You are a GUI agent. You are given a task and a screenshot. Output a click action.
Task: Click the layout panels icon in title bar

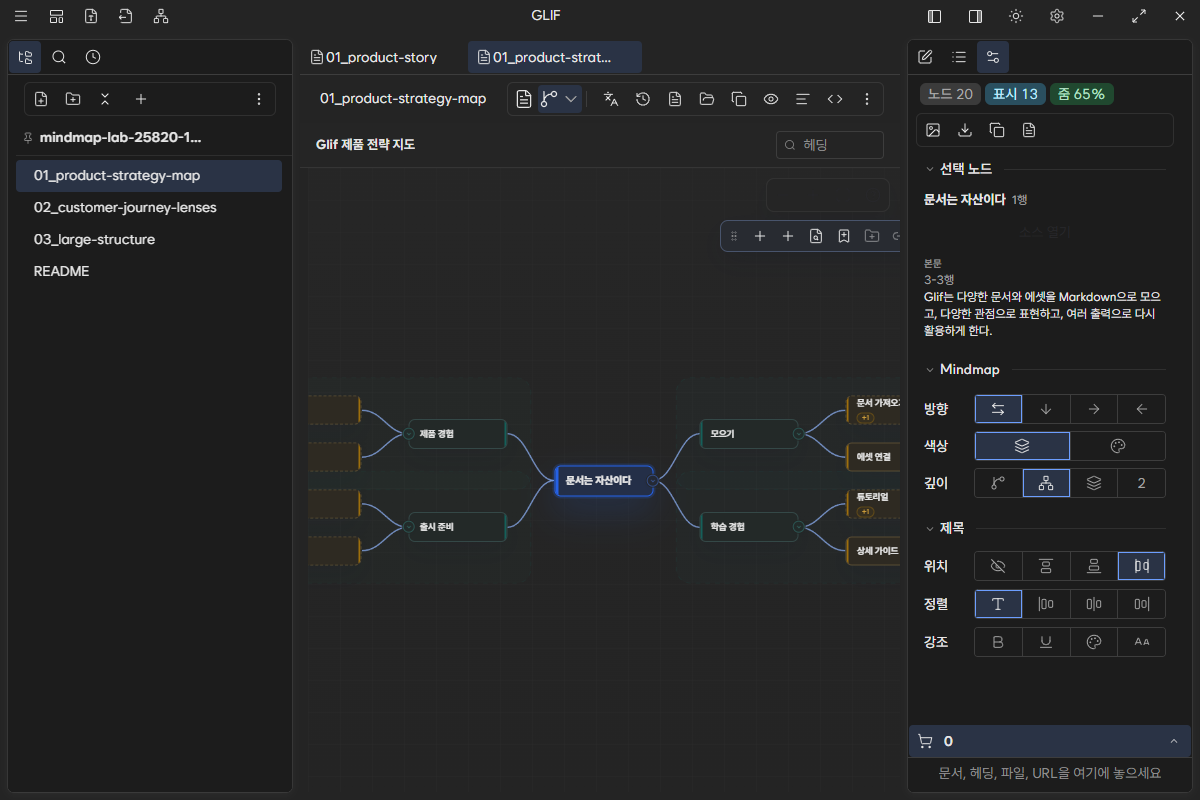(56, 16)
